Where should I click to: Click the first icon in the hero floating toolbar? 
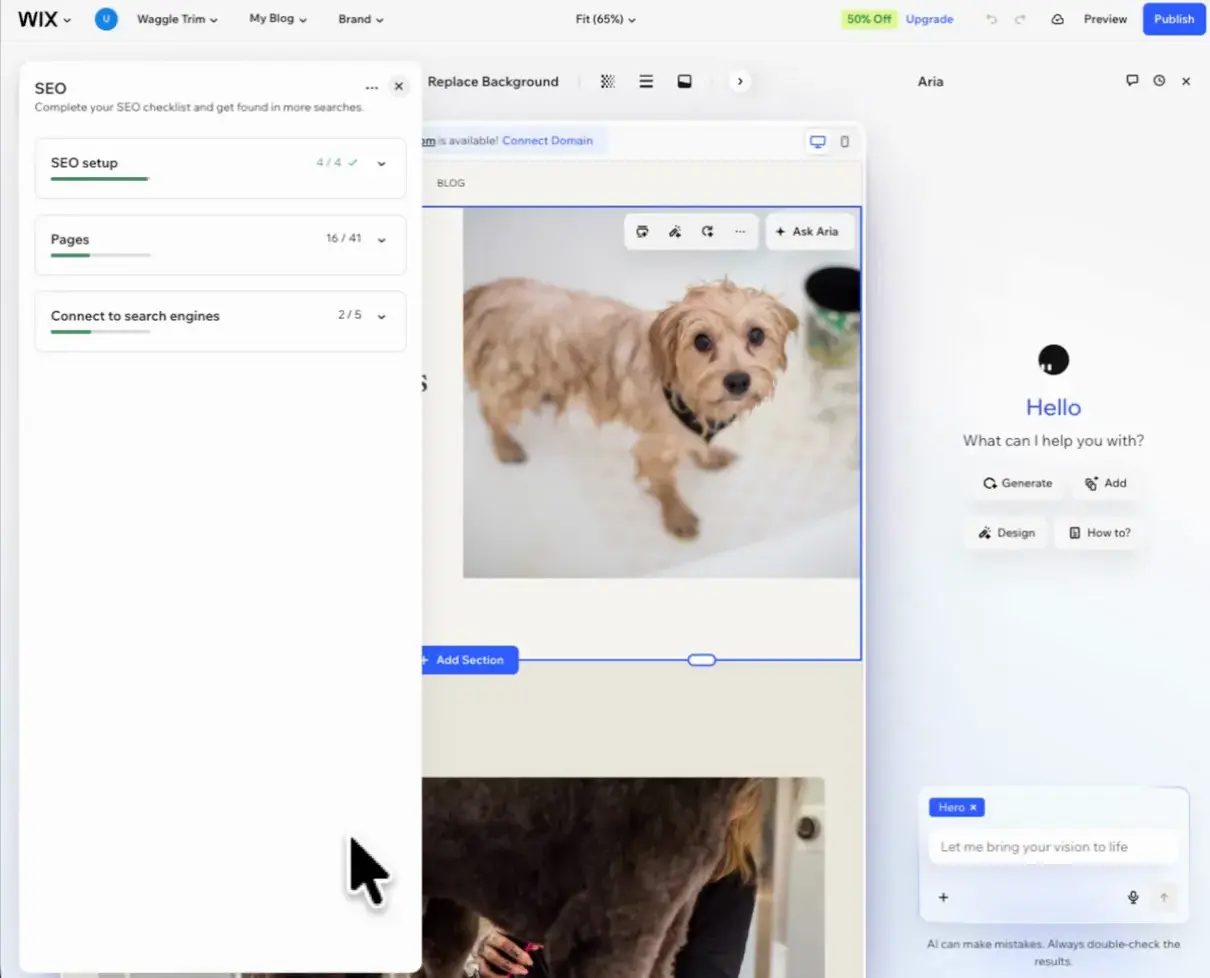[642, 232]
